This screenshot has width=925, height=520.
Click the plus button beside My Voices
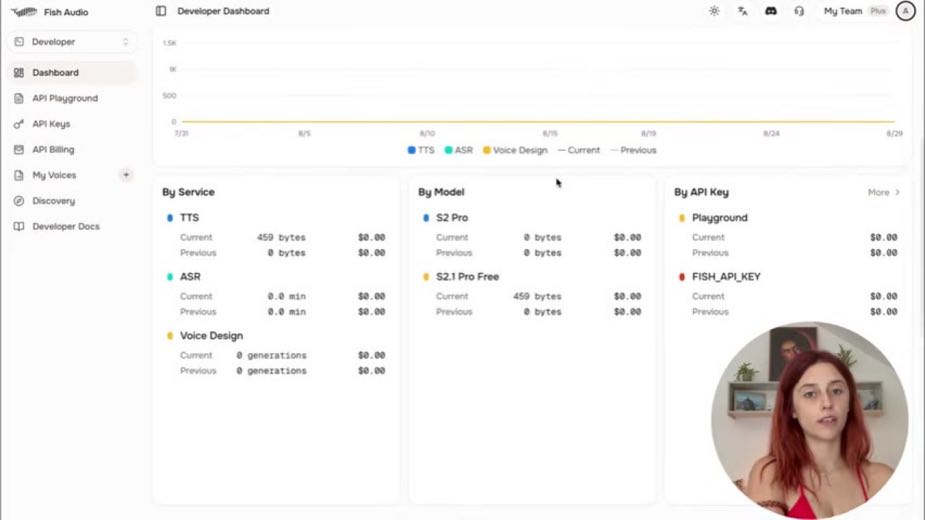click(x=126, y=175)
